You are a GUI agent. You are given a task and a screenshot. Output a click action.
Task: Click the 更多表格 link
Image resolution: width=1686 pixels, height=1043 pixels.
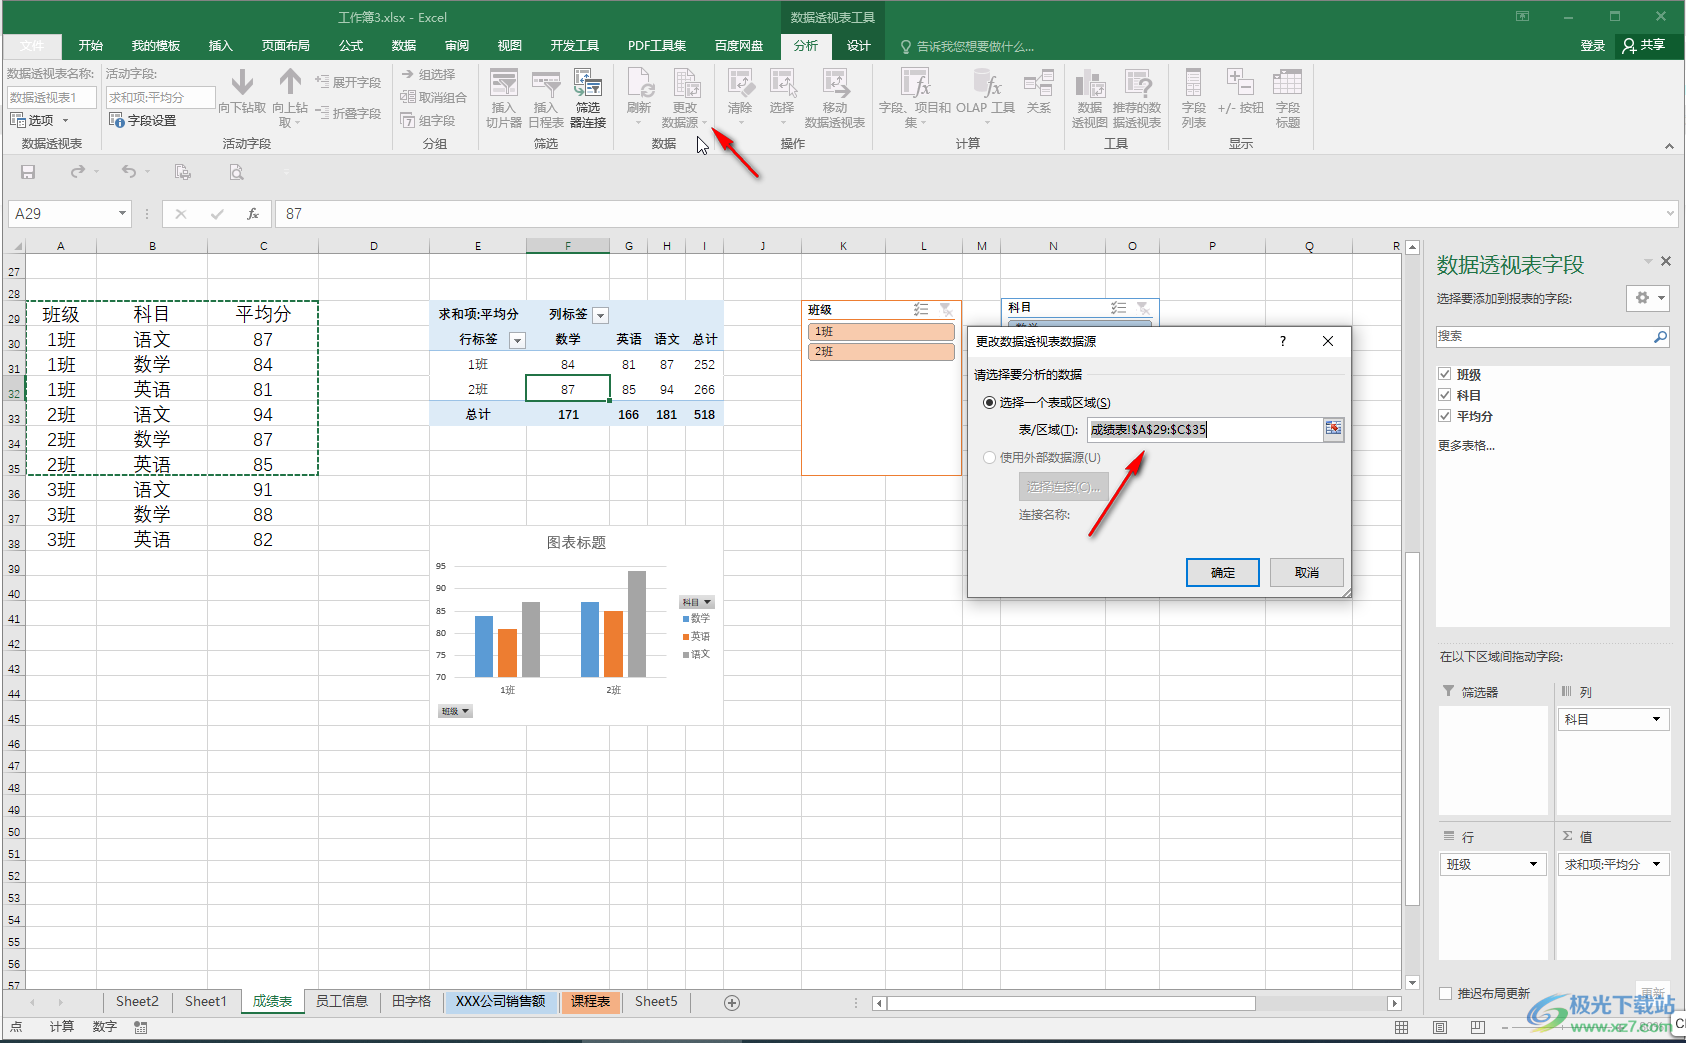[1466, 445]
